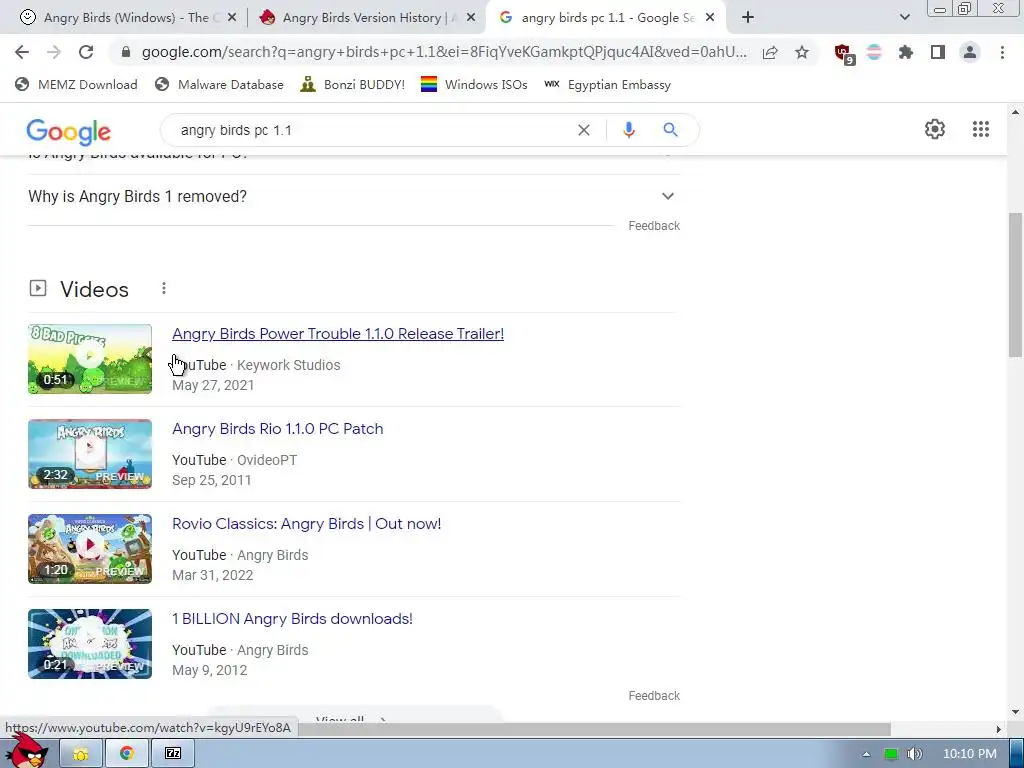This screenshot has height=768, width=1024.
Task: Bookmark this page with the star icon
Action: coord(802,52)
